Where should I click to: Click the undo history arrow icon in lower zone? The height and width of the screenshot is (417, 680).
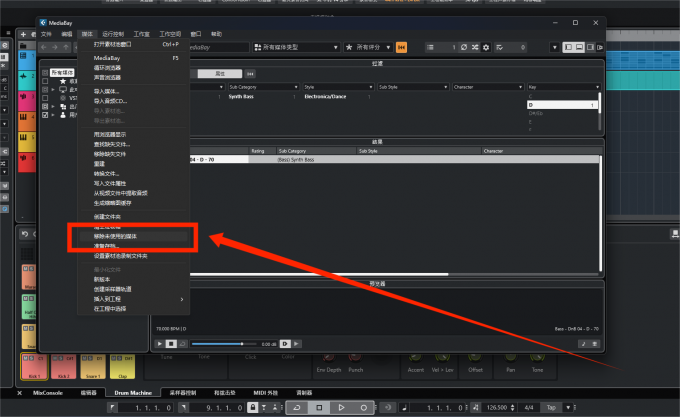(x=25, y=234)
